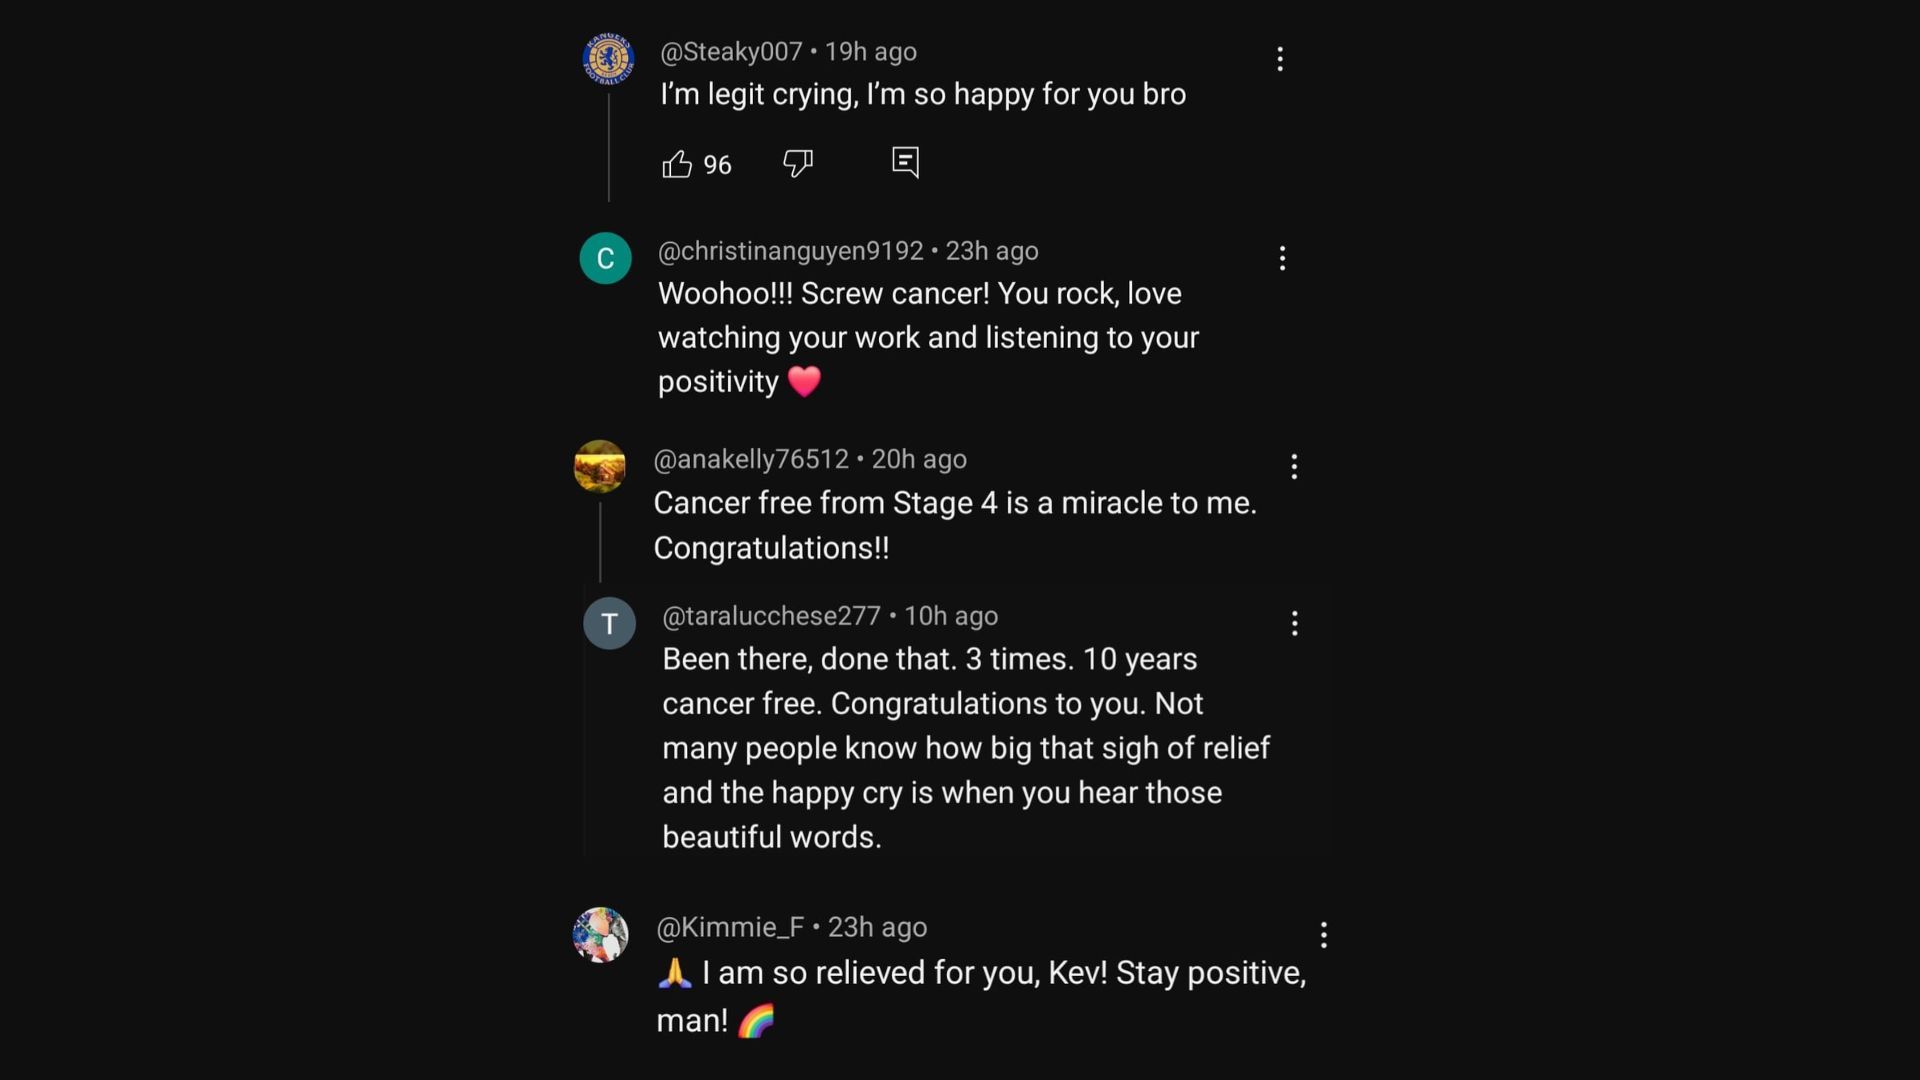1920x1080 pixels.
Task: Open the reply icon under @Steaky007's comment
Action: click(x=905, y=162)
